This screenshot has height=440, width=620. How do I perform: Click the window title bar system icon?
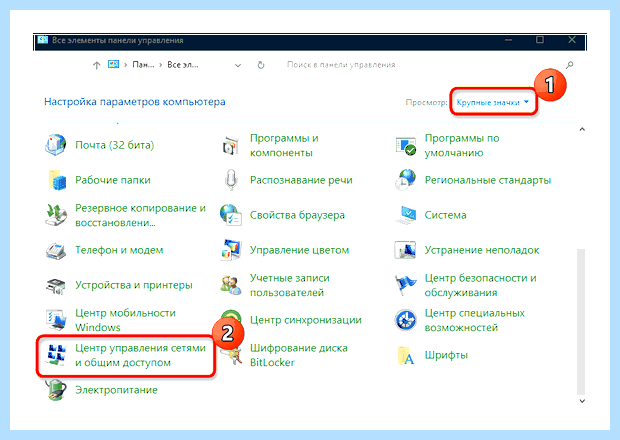[43, 40]
